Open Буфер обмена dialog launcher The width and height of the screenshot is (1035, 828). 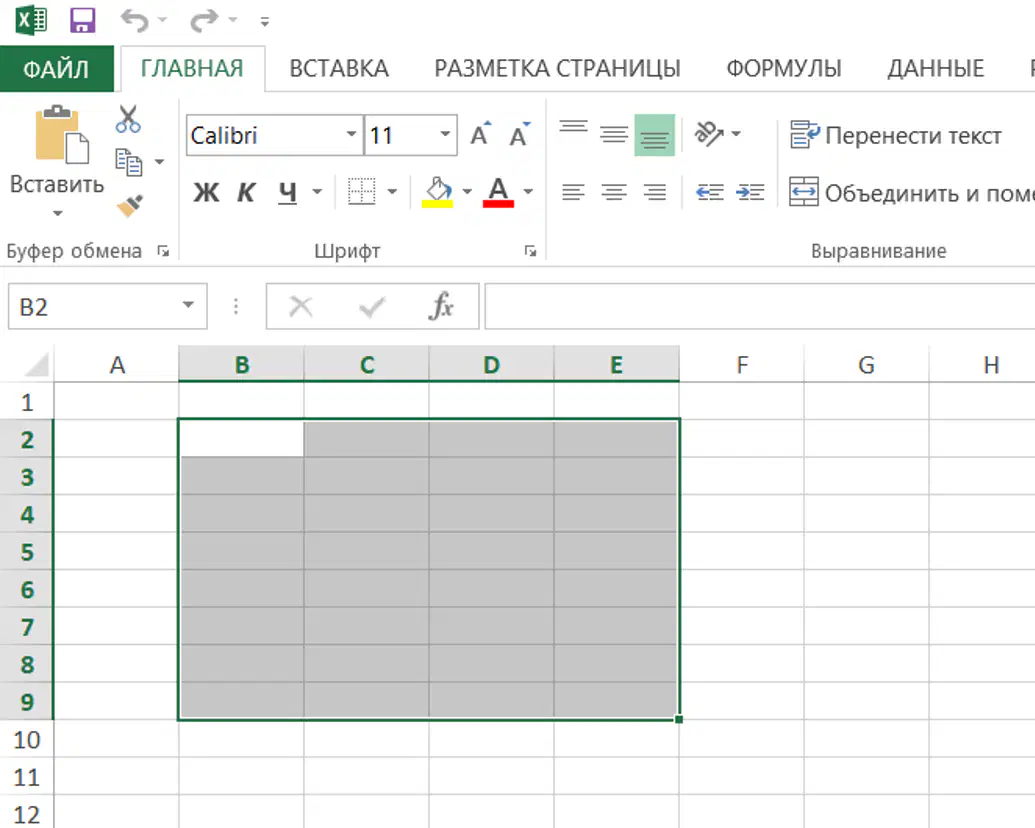tap(163, 251)
